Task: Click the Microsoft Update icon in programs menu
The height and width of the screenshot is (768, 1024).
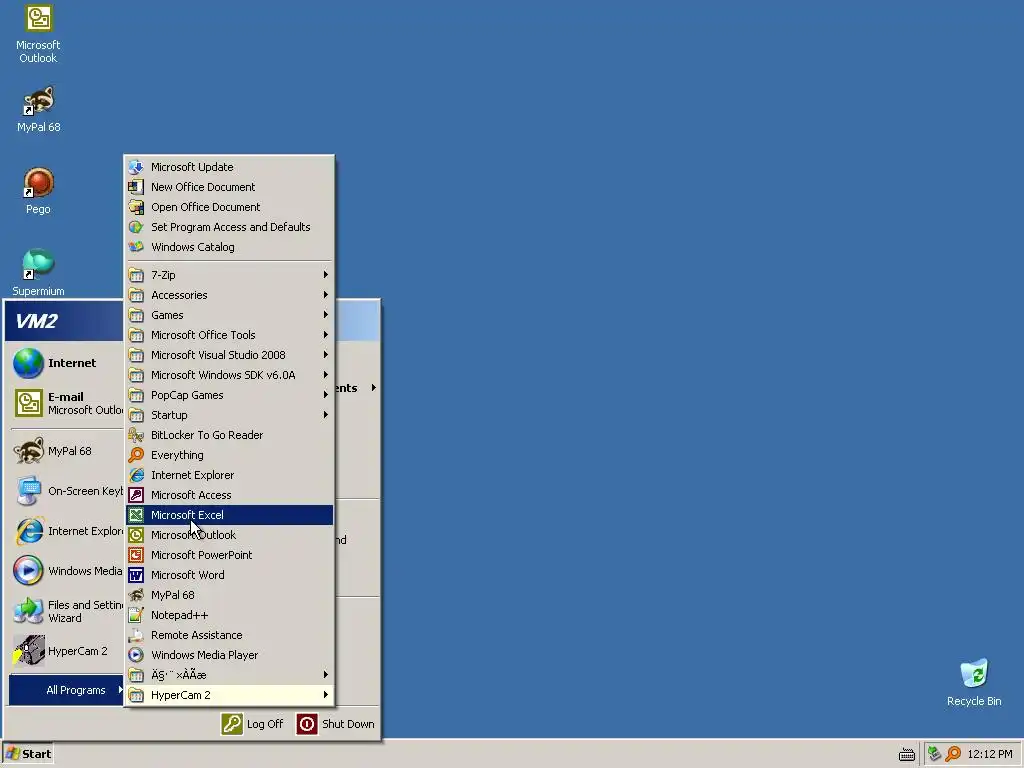Action: (x=136, y=167)
